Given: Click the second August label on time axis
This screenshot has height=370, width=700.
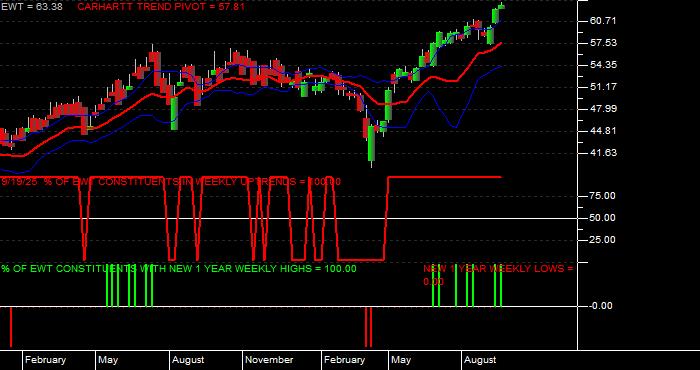Looking at the screenshot, I should click(480, 360).
